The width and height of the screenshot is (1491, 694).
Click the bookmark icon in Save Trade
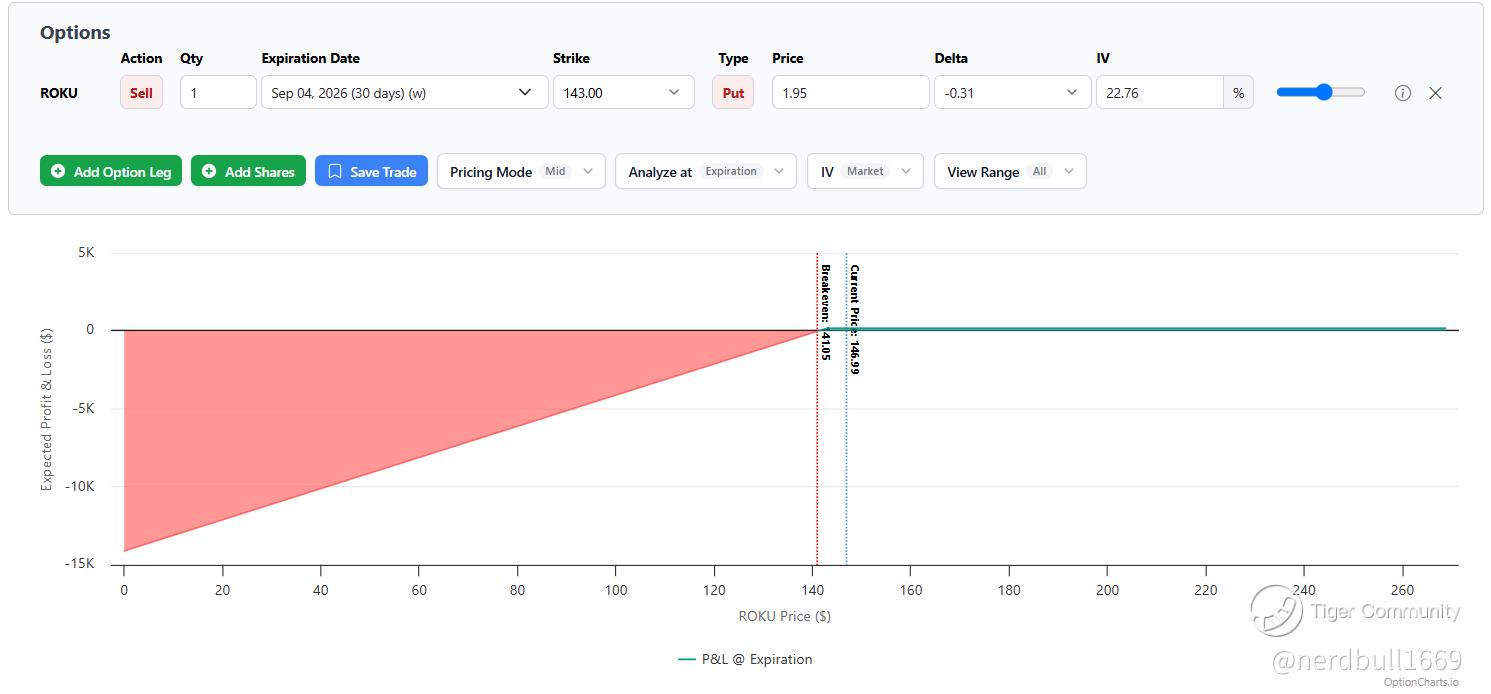[335, 171]
